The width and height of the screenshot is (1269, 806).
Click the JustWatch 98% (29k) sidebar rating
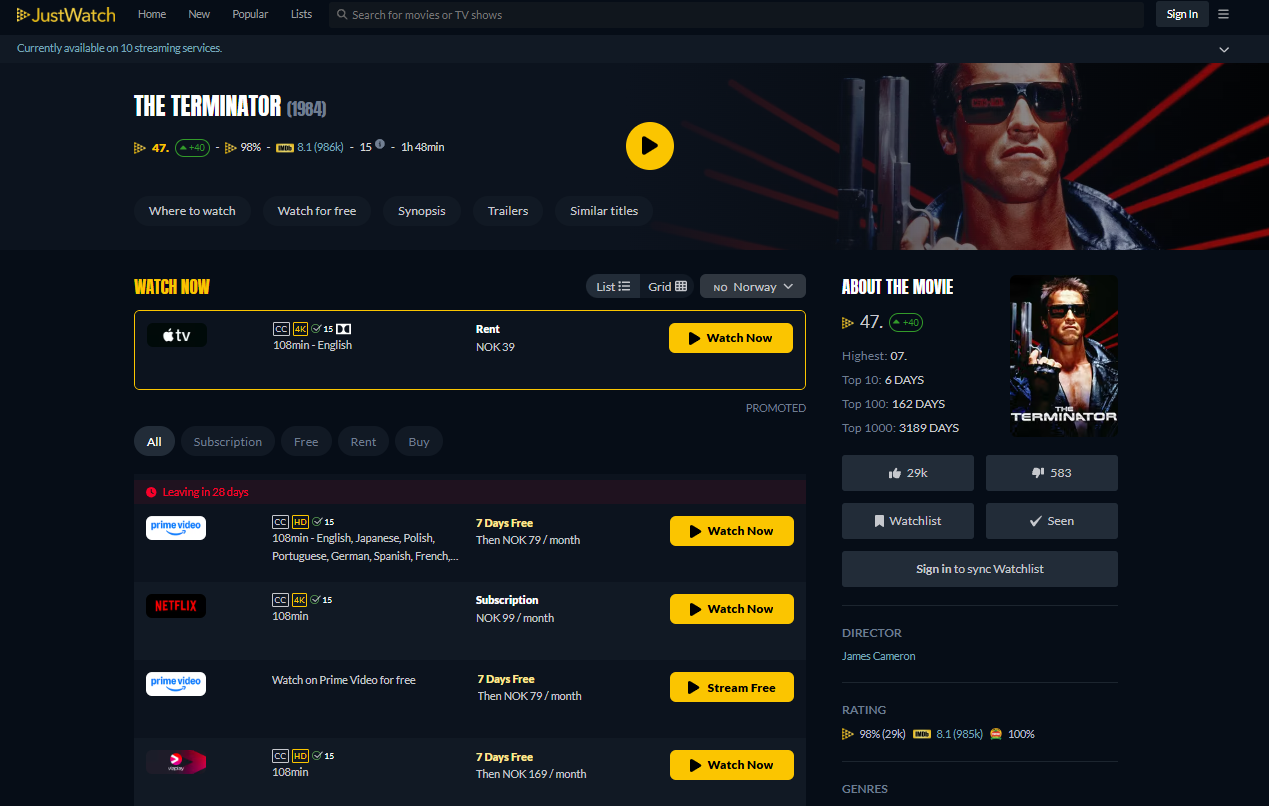874,734
